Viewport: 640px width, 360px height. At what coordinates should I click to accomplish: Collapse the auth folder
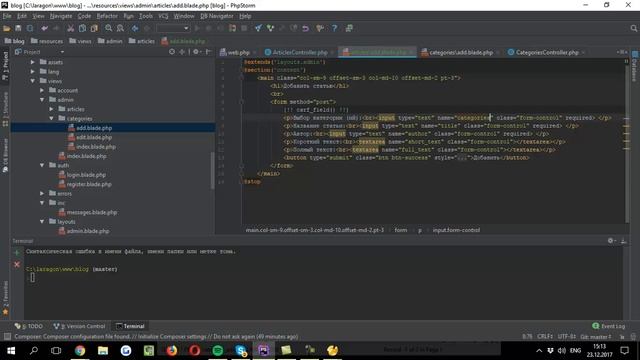coord(42,165)
